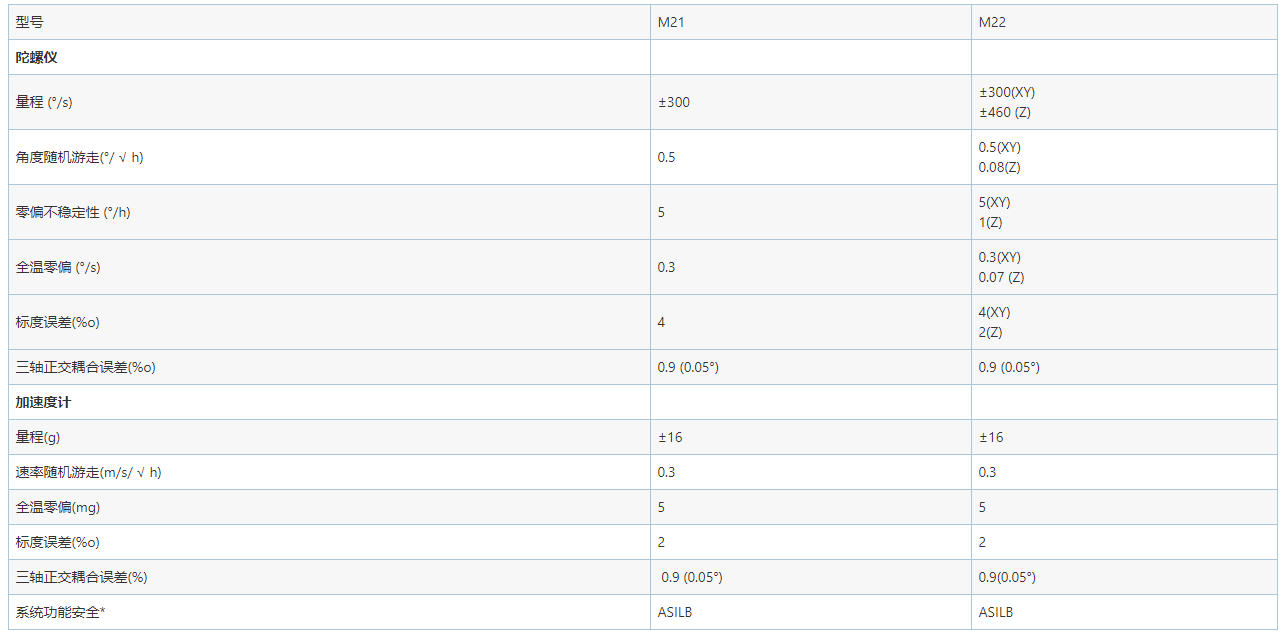Click the 全温零偏 (°/s) row label

58,267
